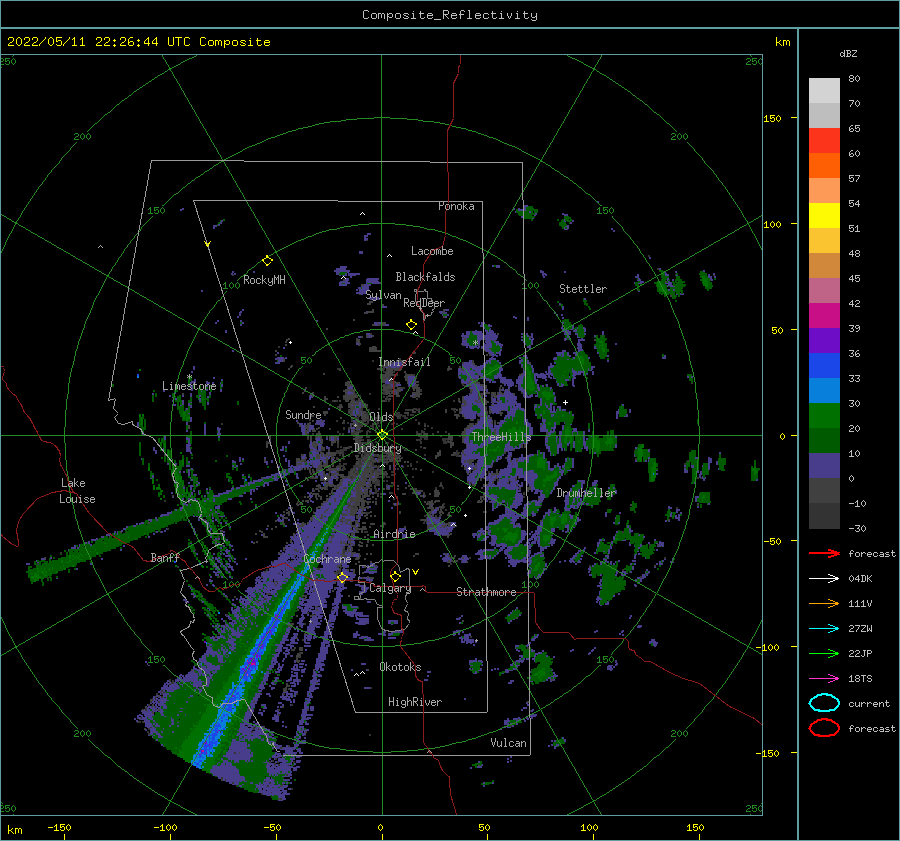This screenshot has height=841, width=900.
Task: Click the Drumheller label
Action: point(586,493)
